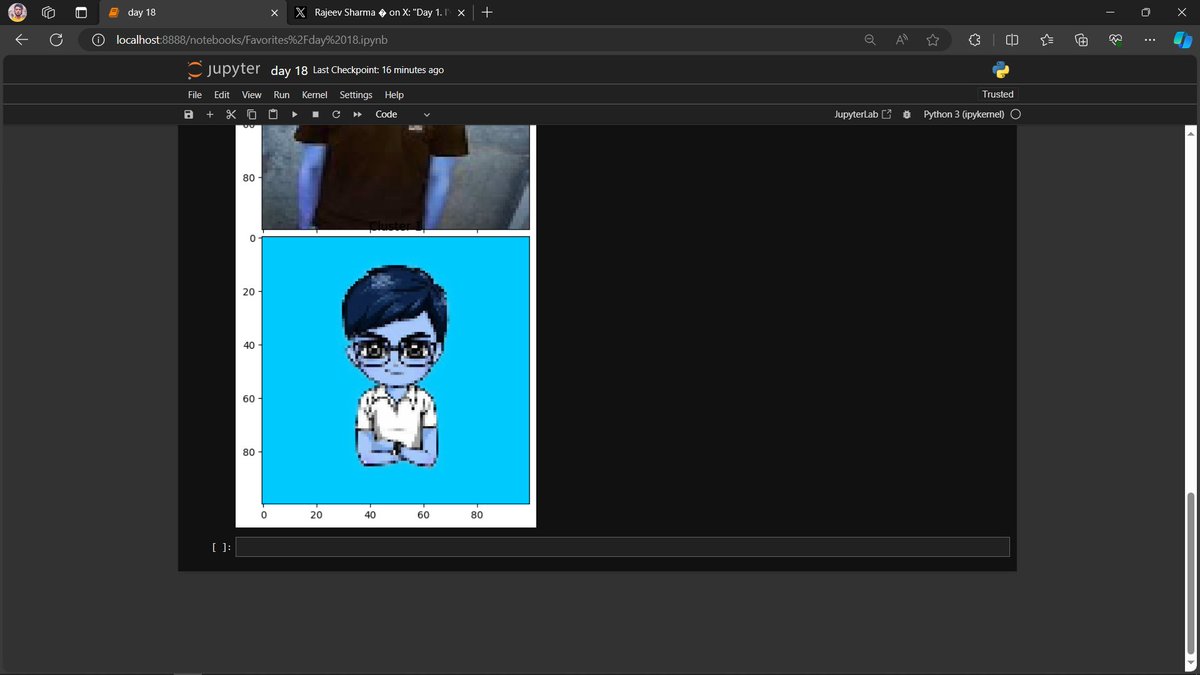Open the Workspaces icon
Viewport: 1200px width, 675px height.
[x=48, y=13]
